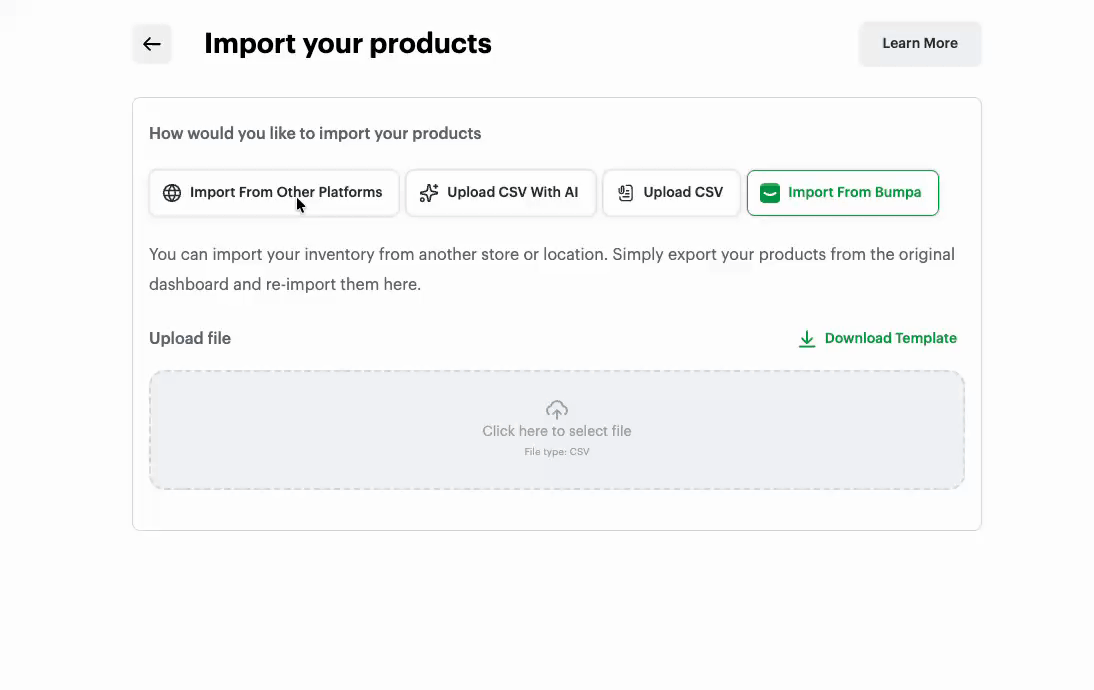Click the AI sparkle icon
Viewport: 1094px width, 690px height.
click(x=429, y=193)
